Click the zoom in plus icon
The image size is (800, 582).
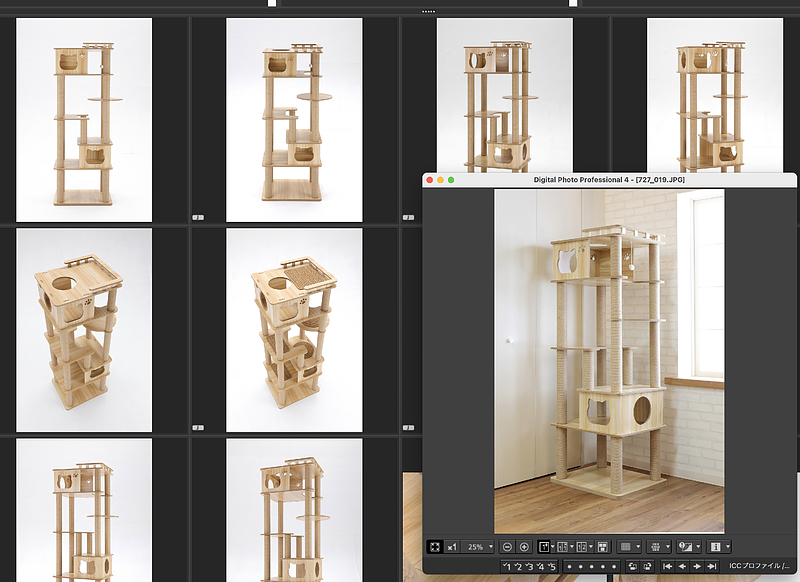524,547
